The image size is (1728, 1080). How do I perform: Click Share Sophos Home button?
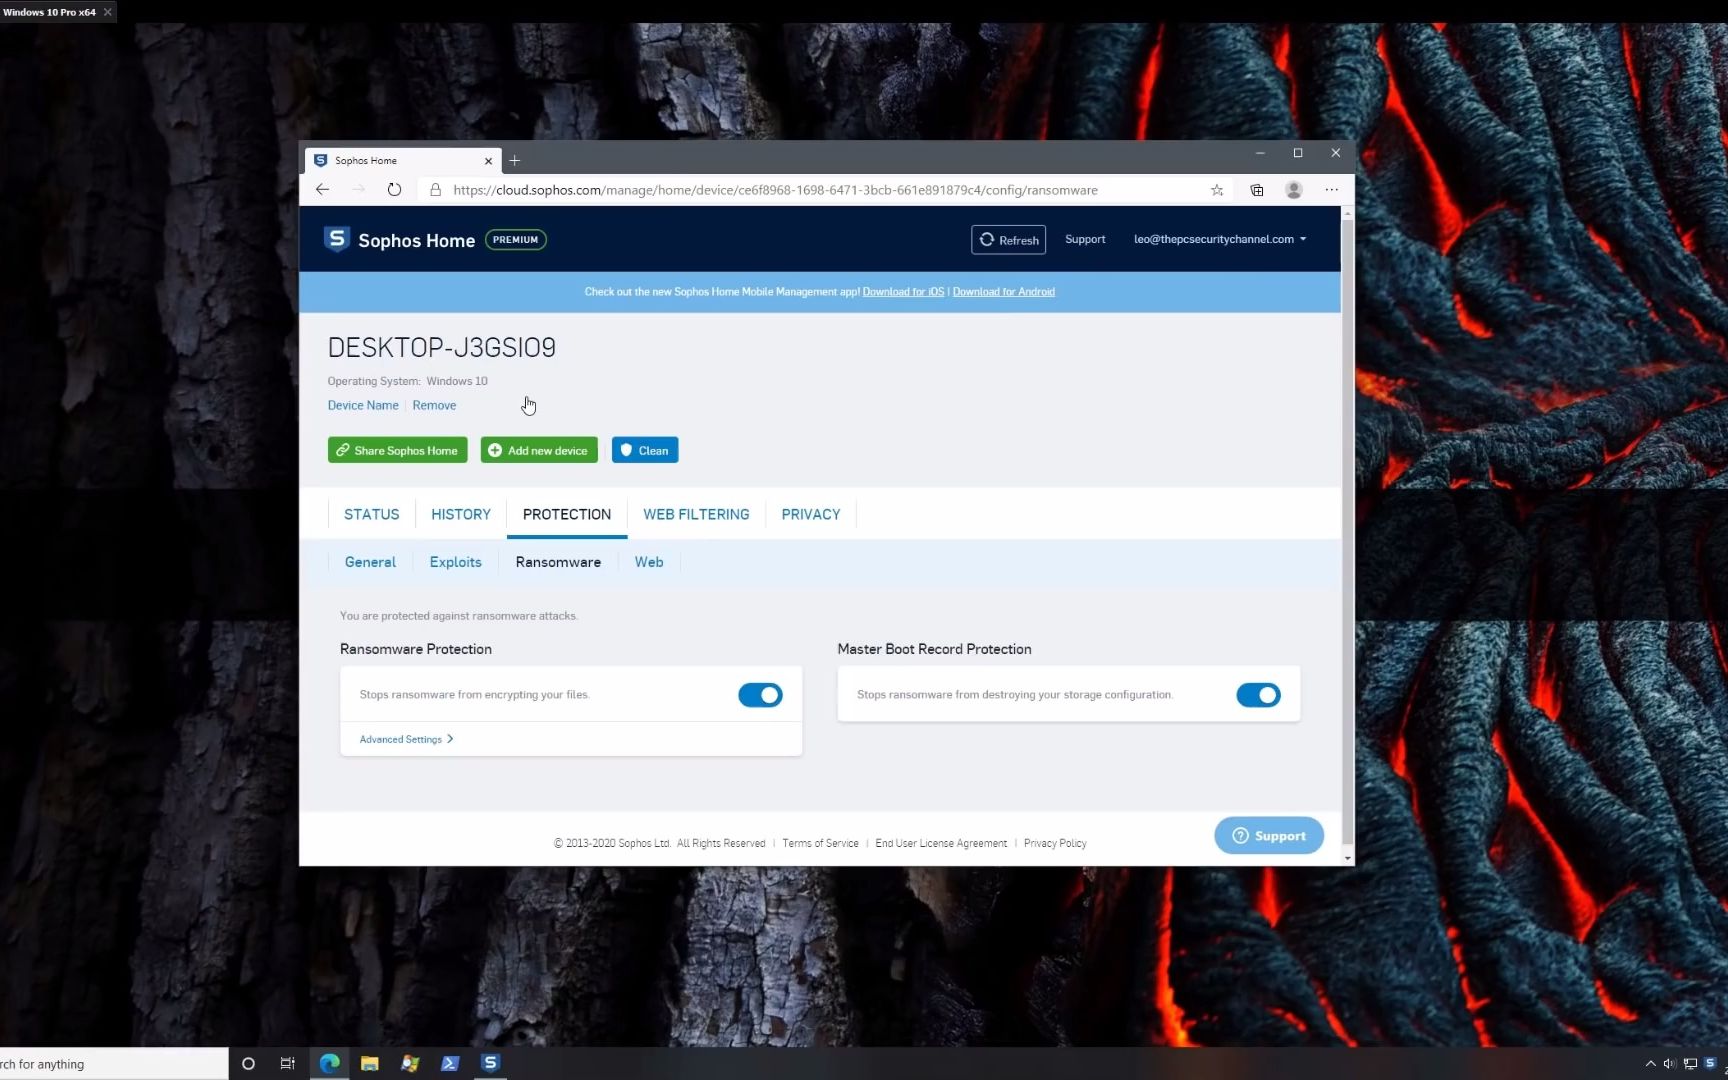(x=398, y=450)
